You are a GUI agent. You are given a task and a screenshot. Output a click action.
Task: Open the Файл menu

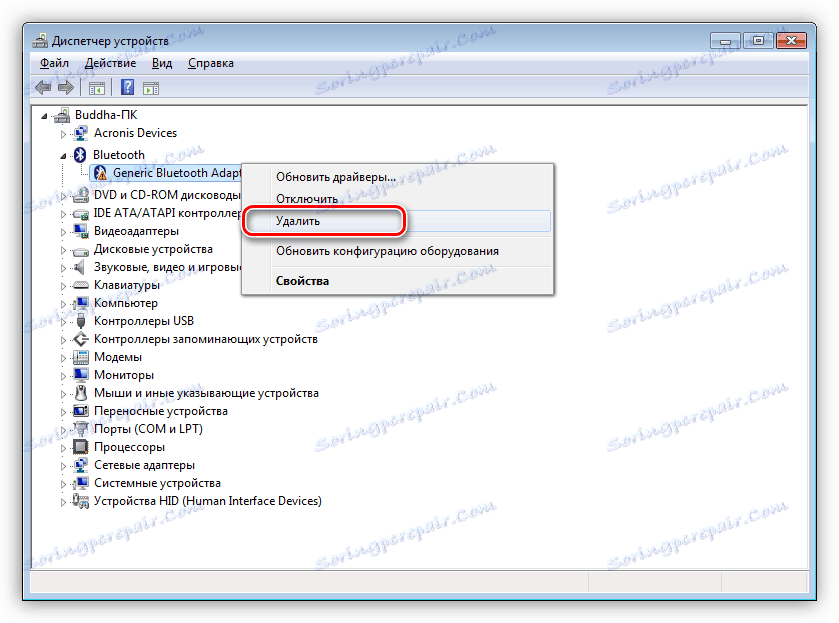(x=54, y=63)
